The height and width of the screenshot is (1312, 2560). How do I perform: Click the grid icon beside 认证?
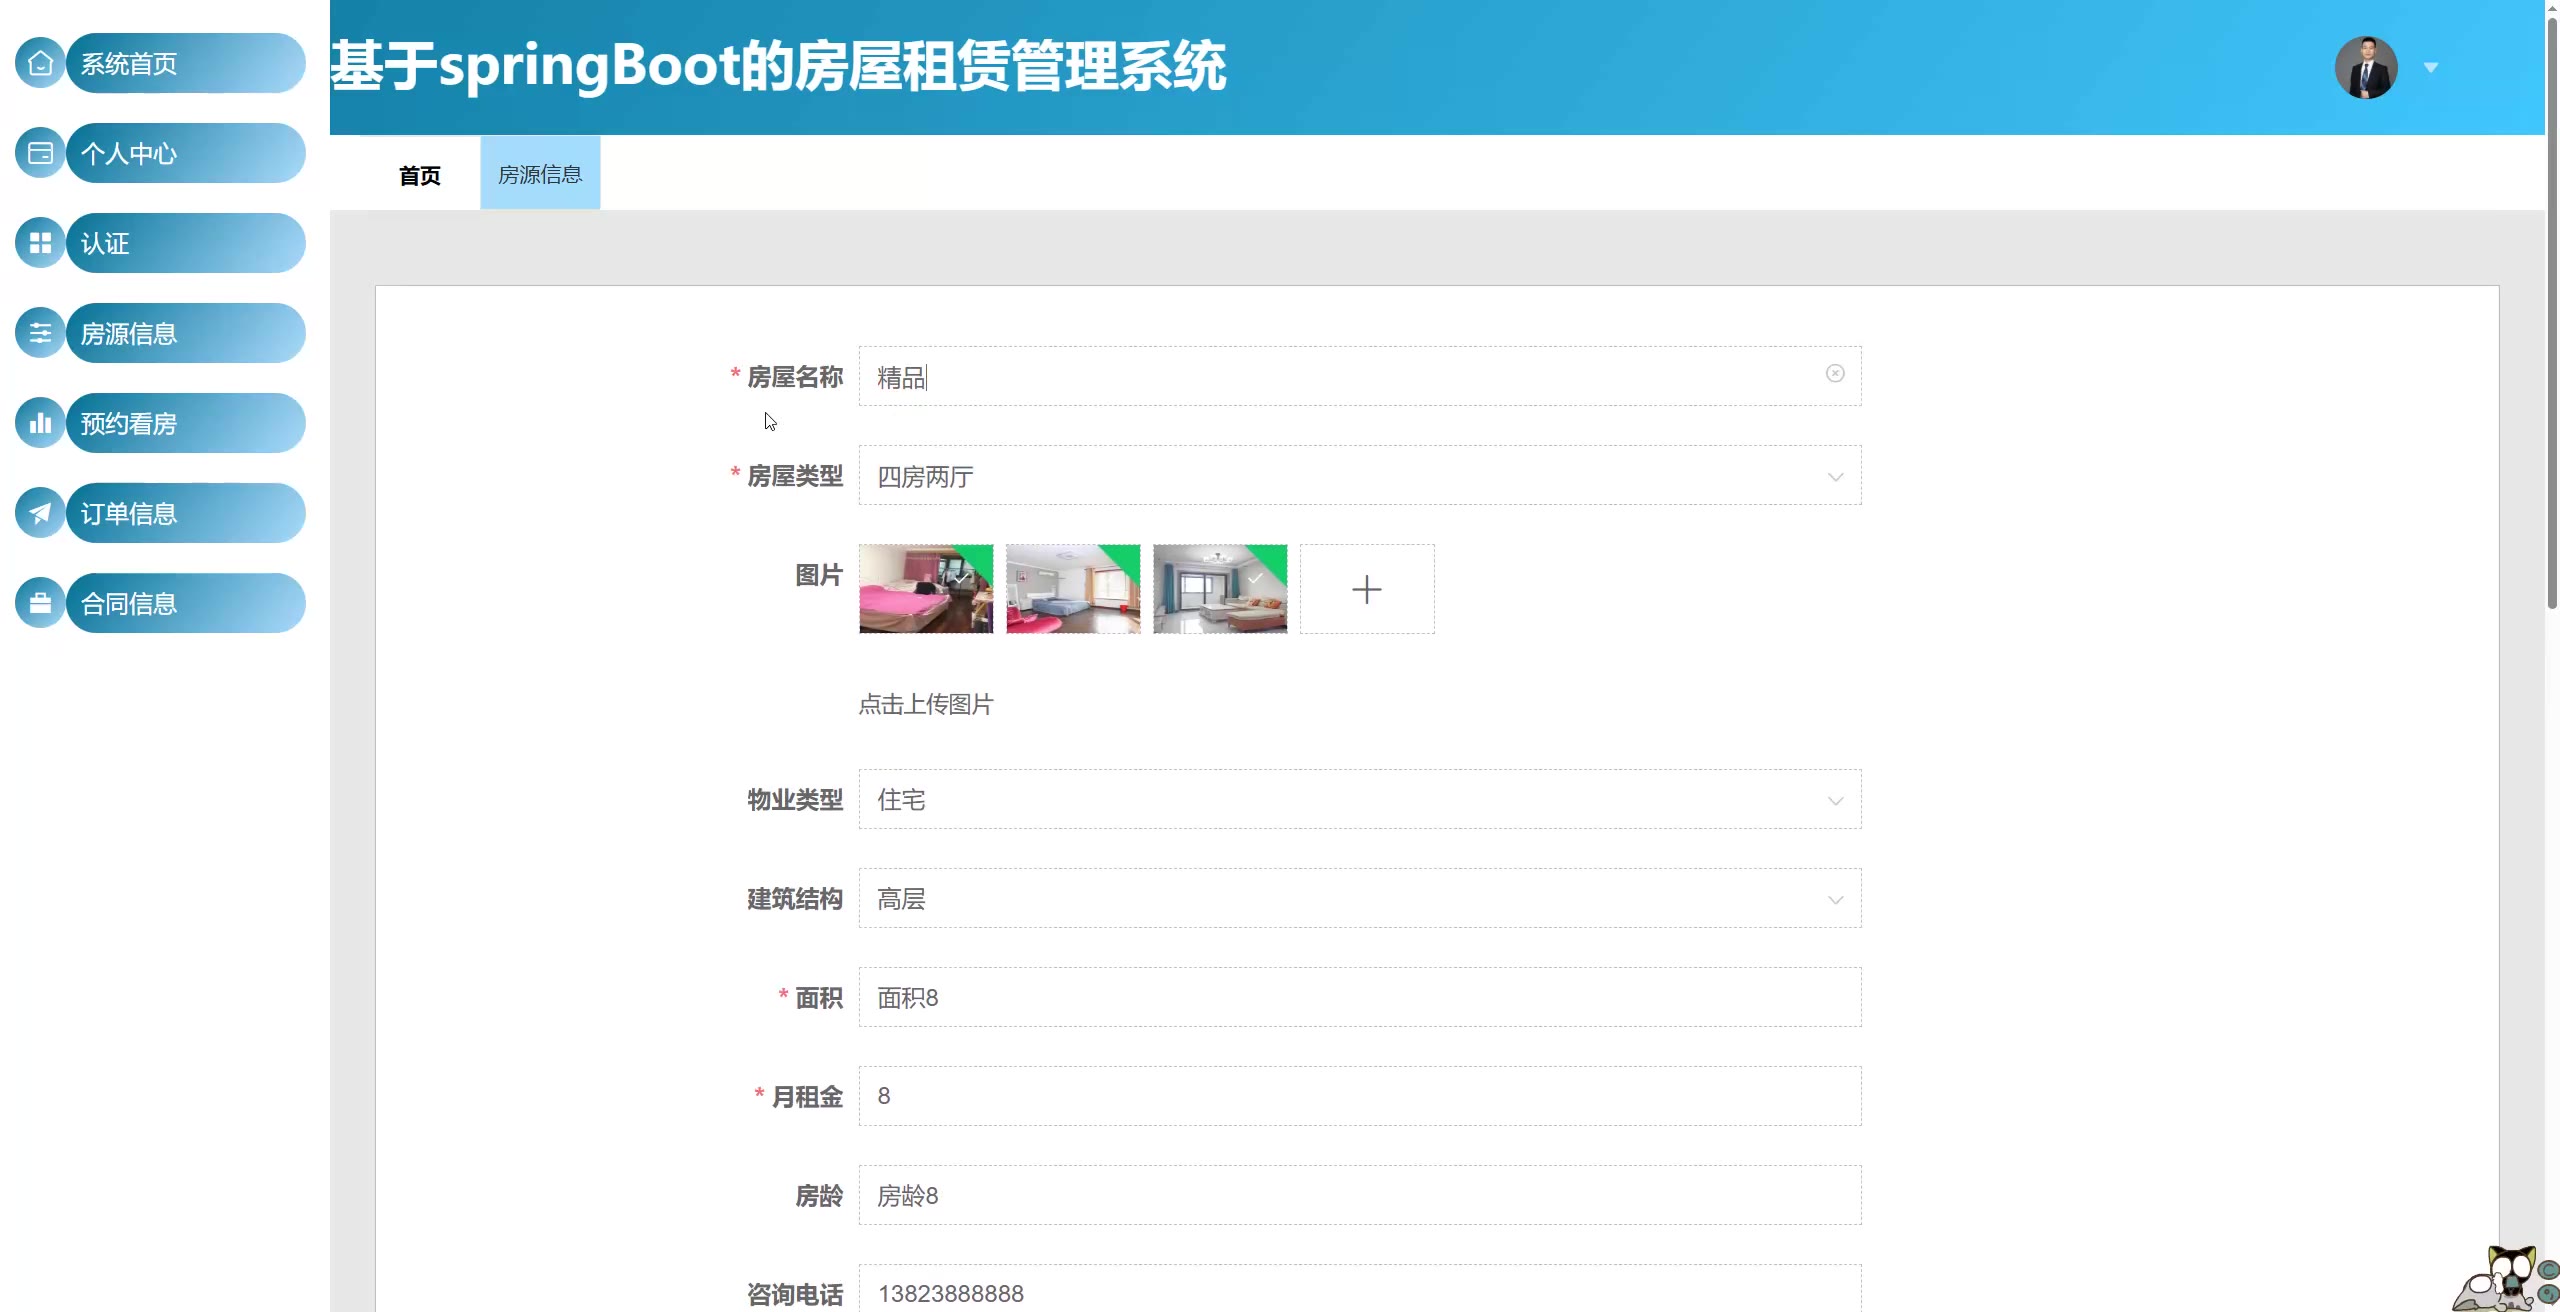[x=40, y=243]
